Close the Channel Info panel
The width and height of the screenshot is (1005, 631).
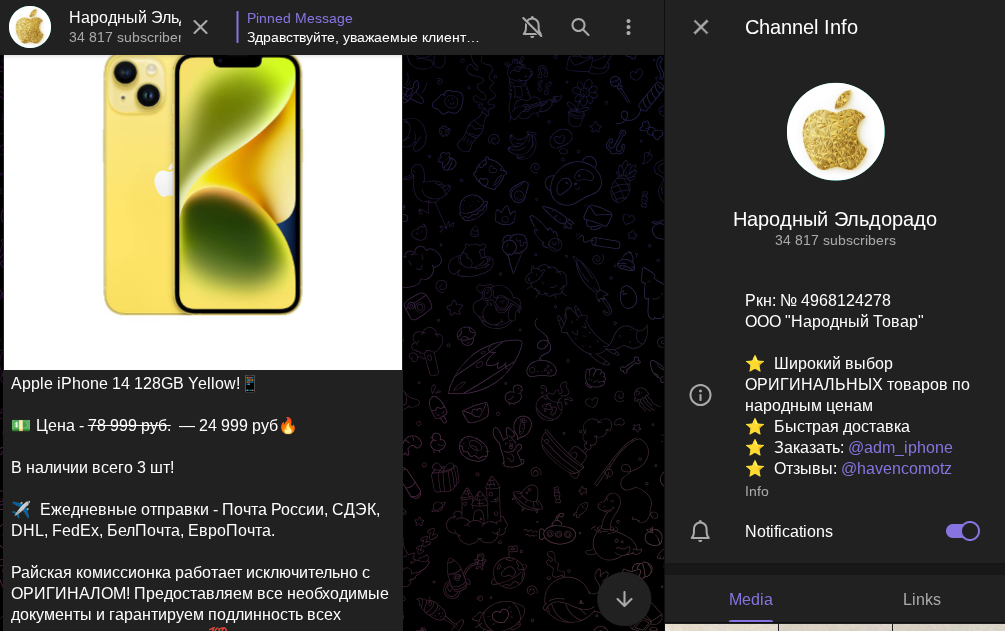[x=701, y=27]
